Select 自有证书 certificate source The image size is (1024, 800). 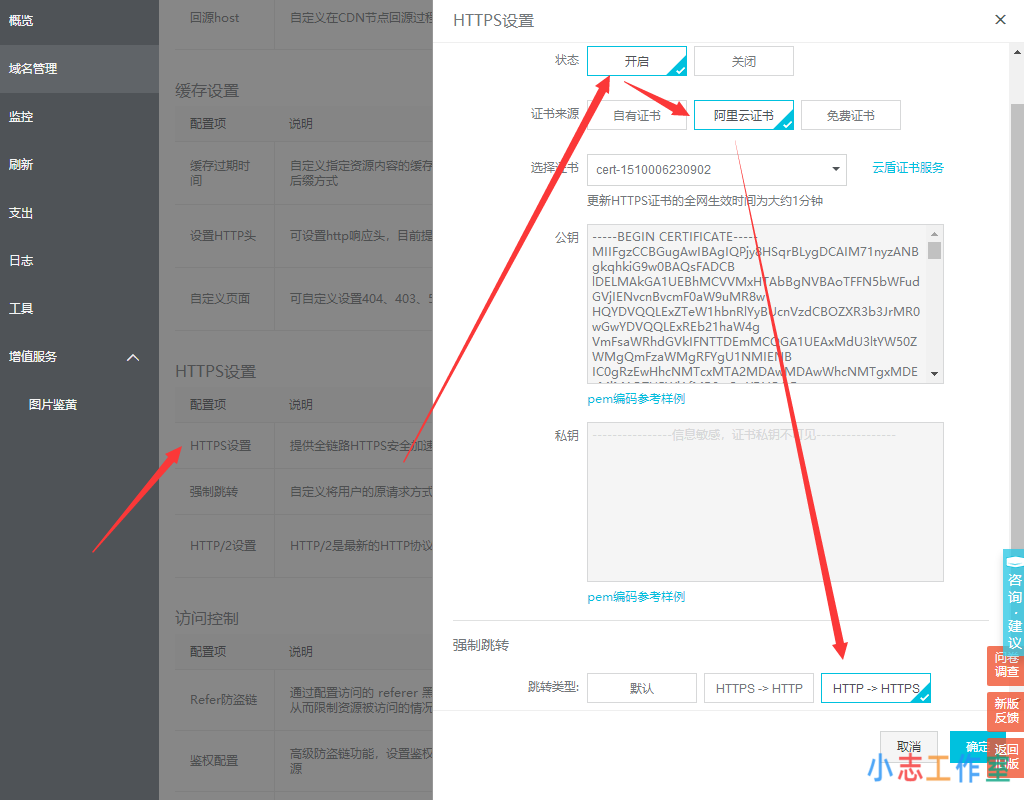click(637, 115)
